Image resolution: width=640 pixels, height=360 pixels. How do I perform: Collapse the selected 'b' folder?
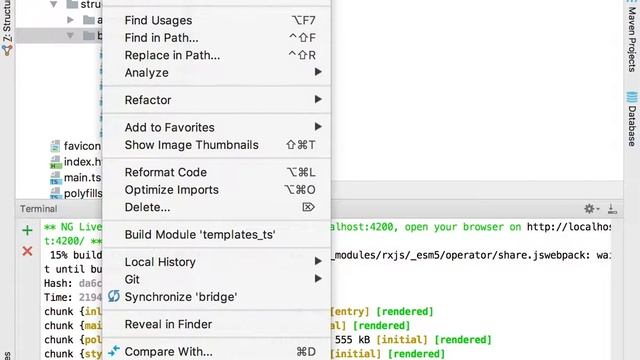70,36
